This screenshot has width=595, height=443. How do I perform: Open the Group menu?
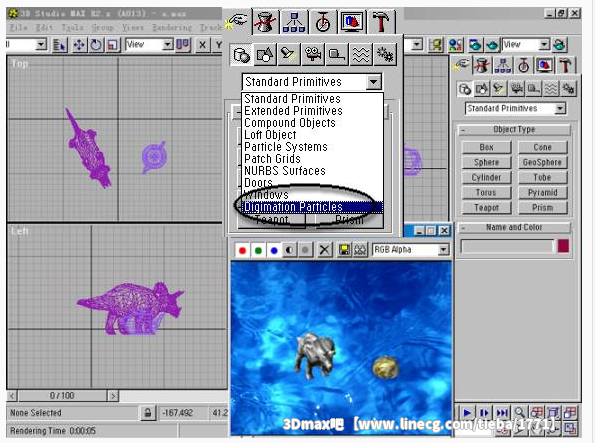click(x=102, y=27)
